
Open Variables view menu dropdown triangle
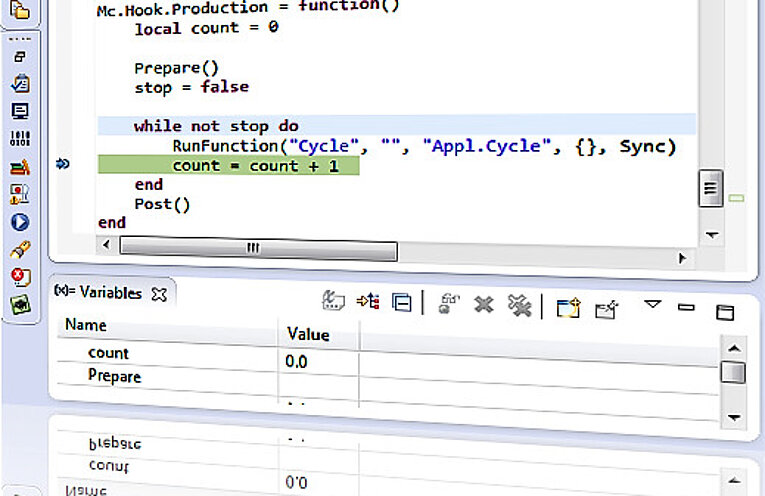click(x=652, y=303)
